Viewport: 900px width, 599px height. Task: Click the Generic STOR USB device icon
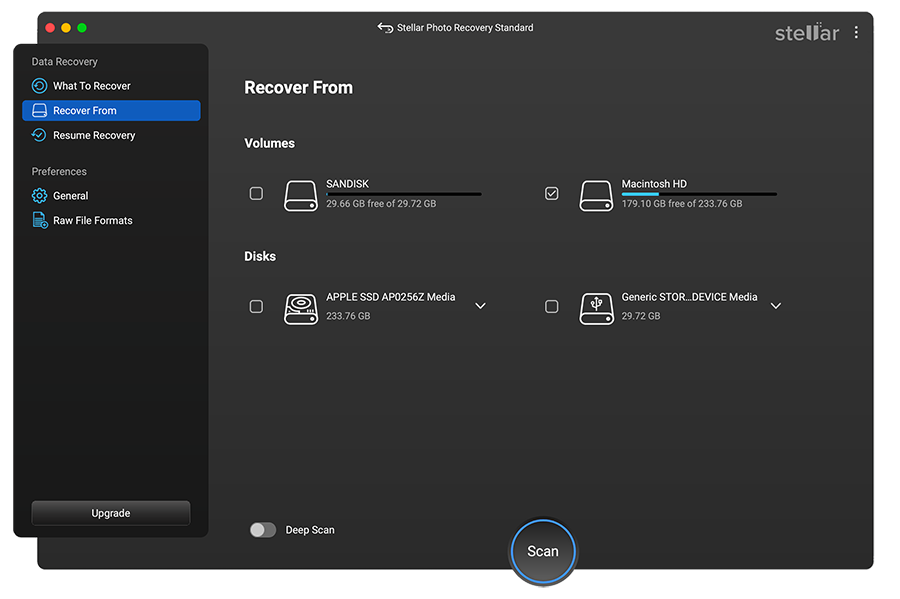(596, 308)
